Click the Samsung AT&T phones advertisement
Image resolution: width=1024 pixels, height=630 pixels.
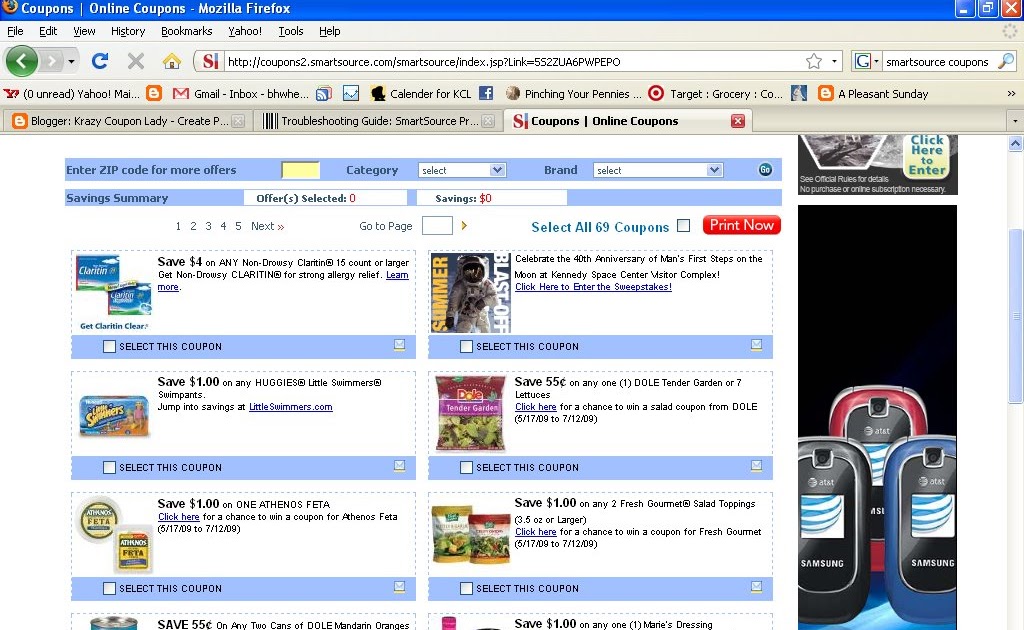click(877, 418)
